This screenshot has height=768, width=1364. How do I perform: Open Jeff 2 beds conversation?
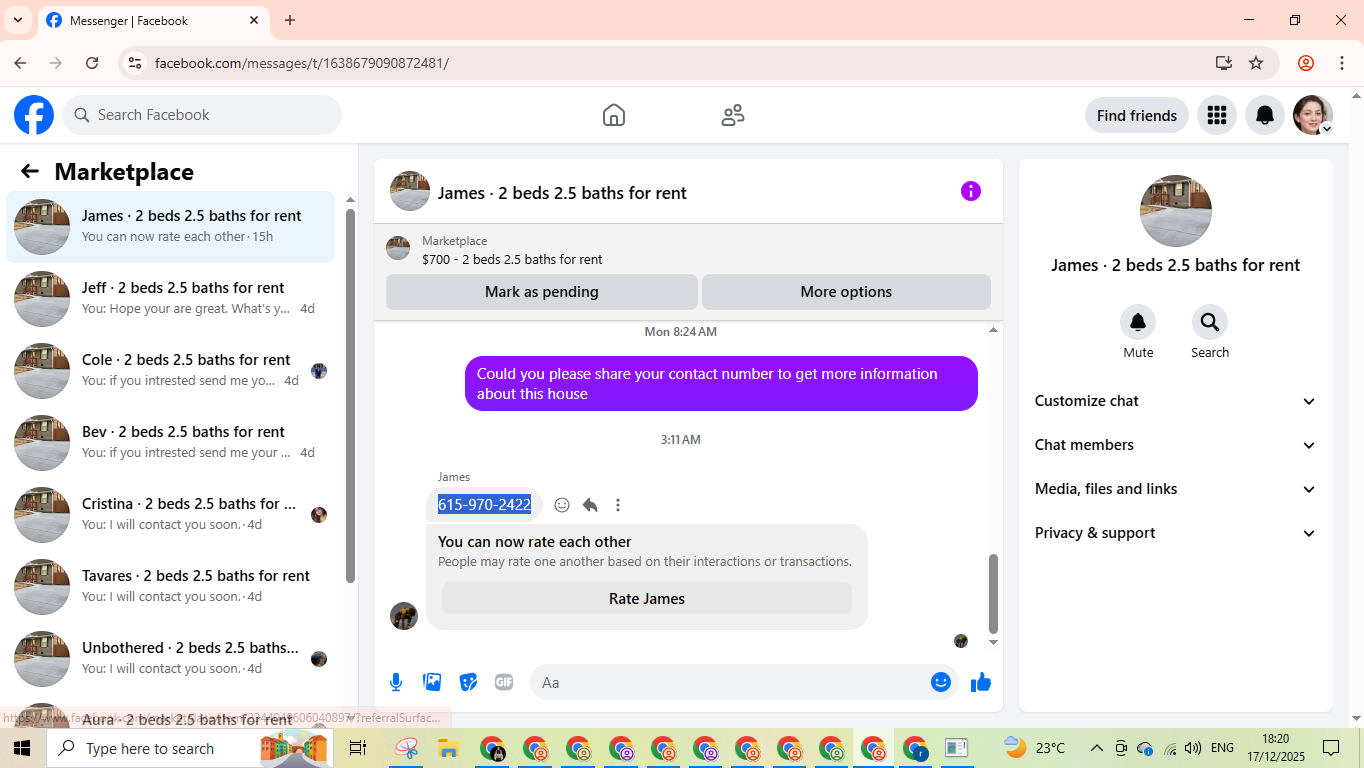point(171,299)
